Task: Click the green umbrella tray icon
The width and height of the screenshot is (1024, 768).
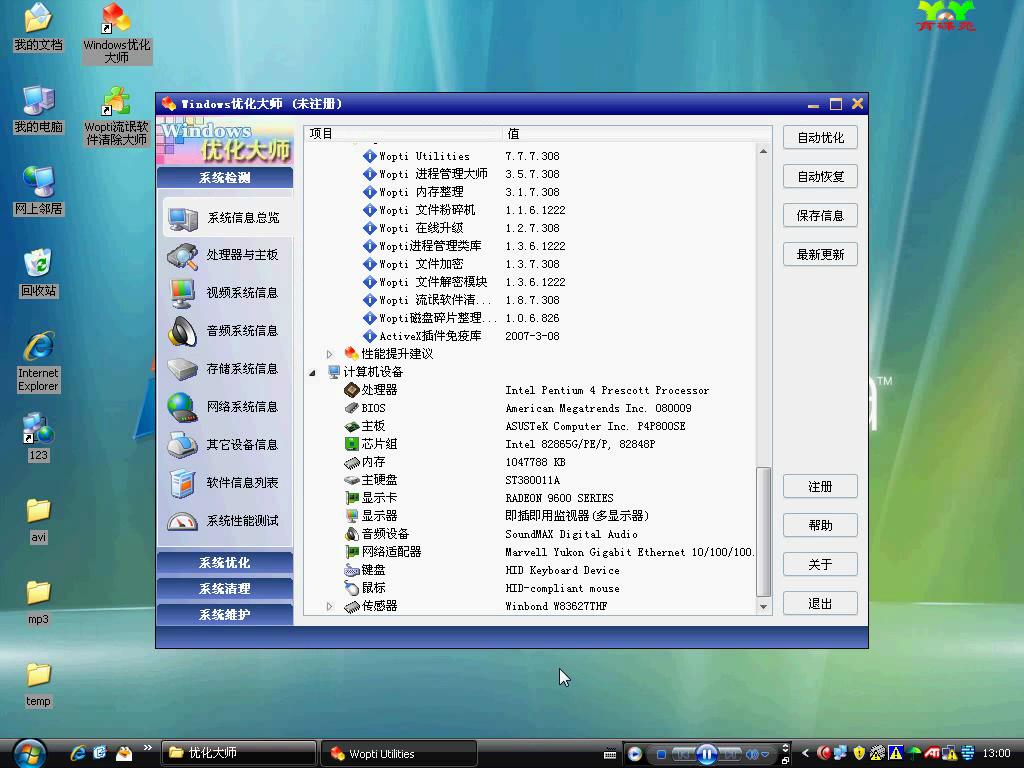Action: tap(914, 753)
